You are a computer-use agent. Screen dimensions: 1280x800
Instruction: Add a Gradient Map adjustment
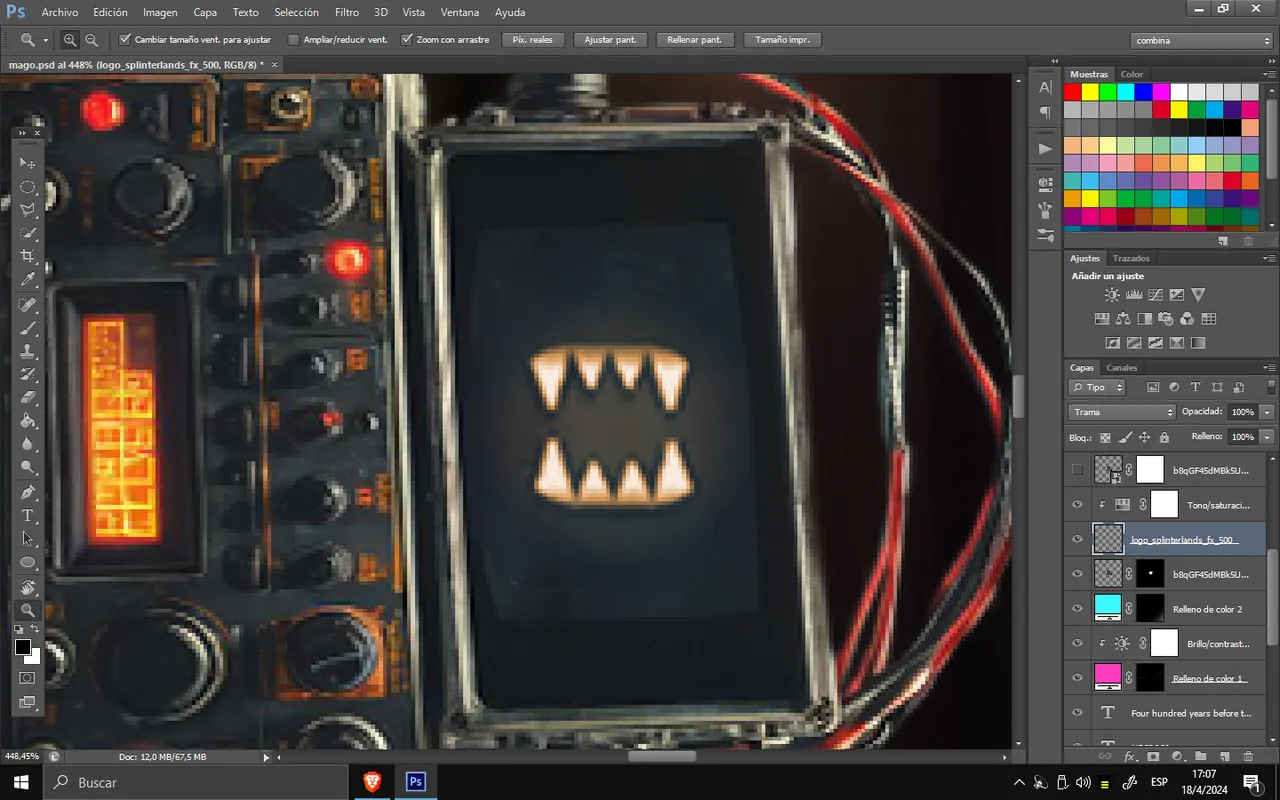coord(1198,343)
